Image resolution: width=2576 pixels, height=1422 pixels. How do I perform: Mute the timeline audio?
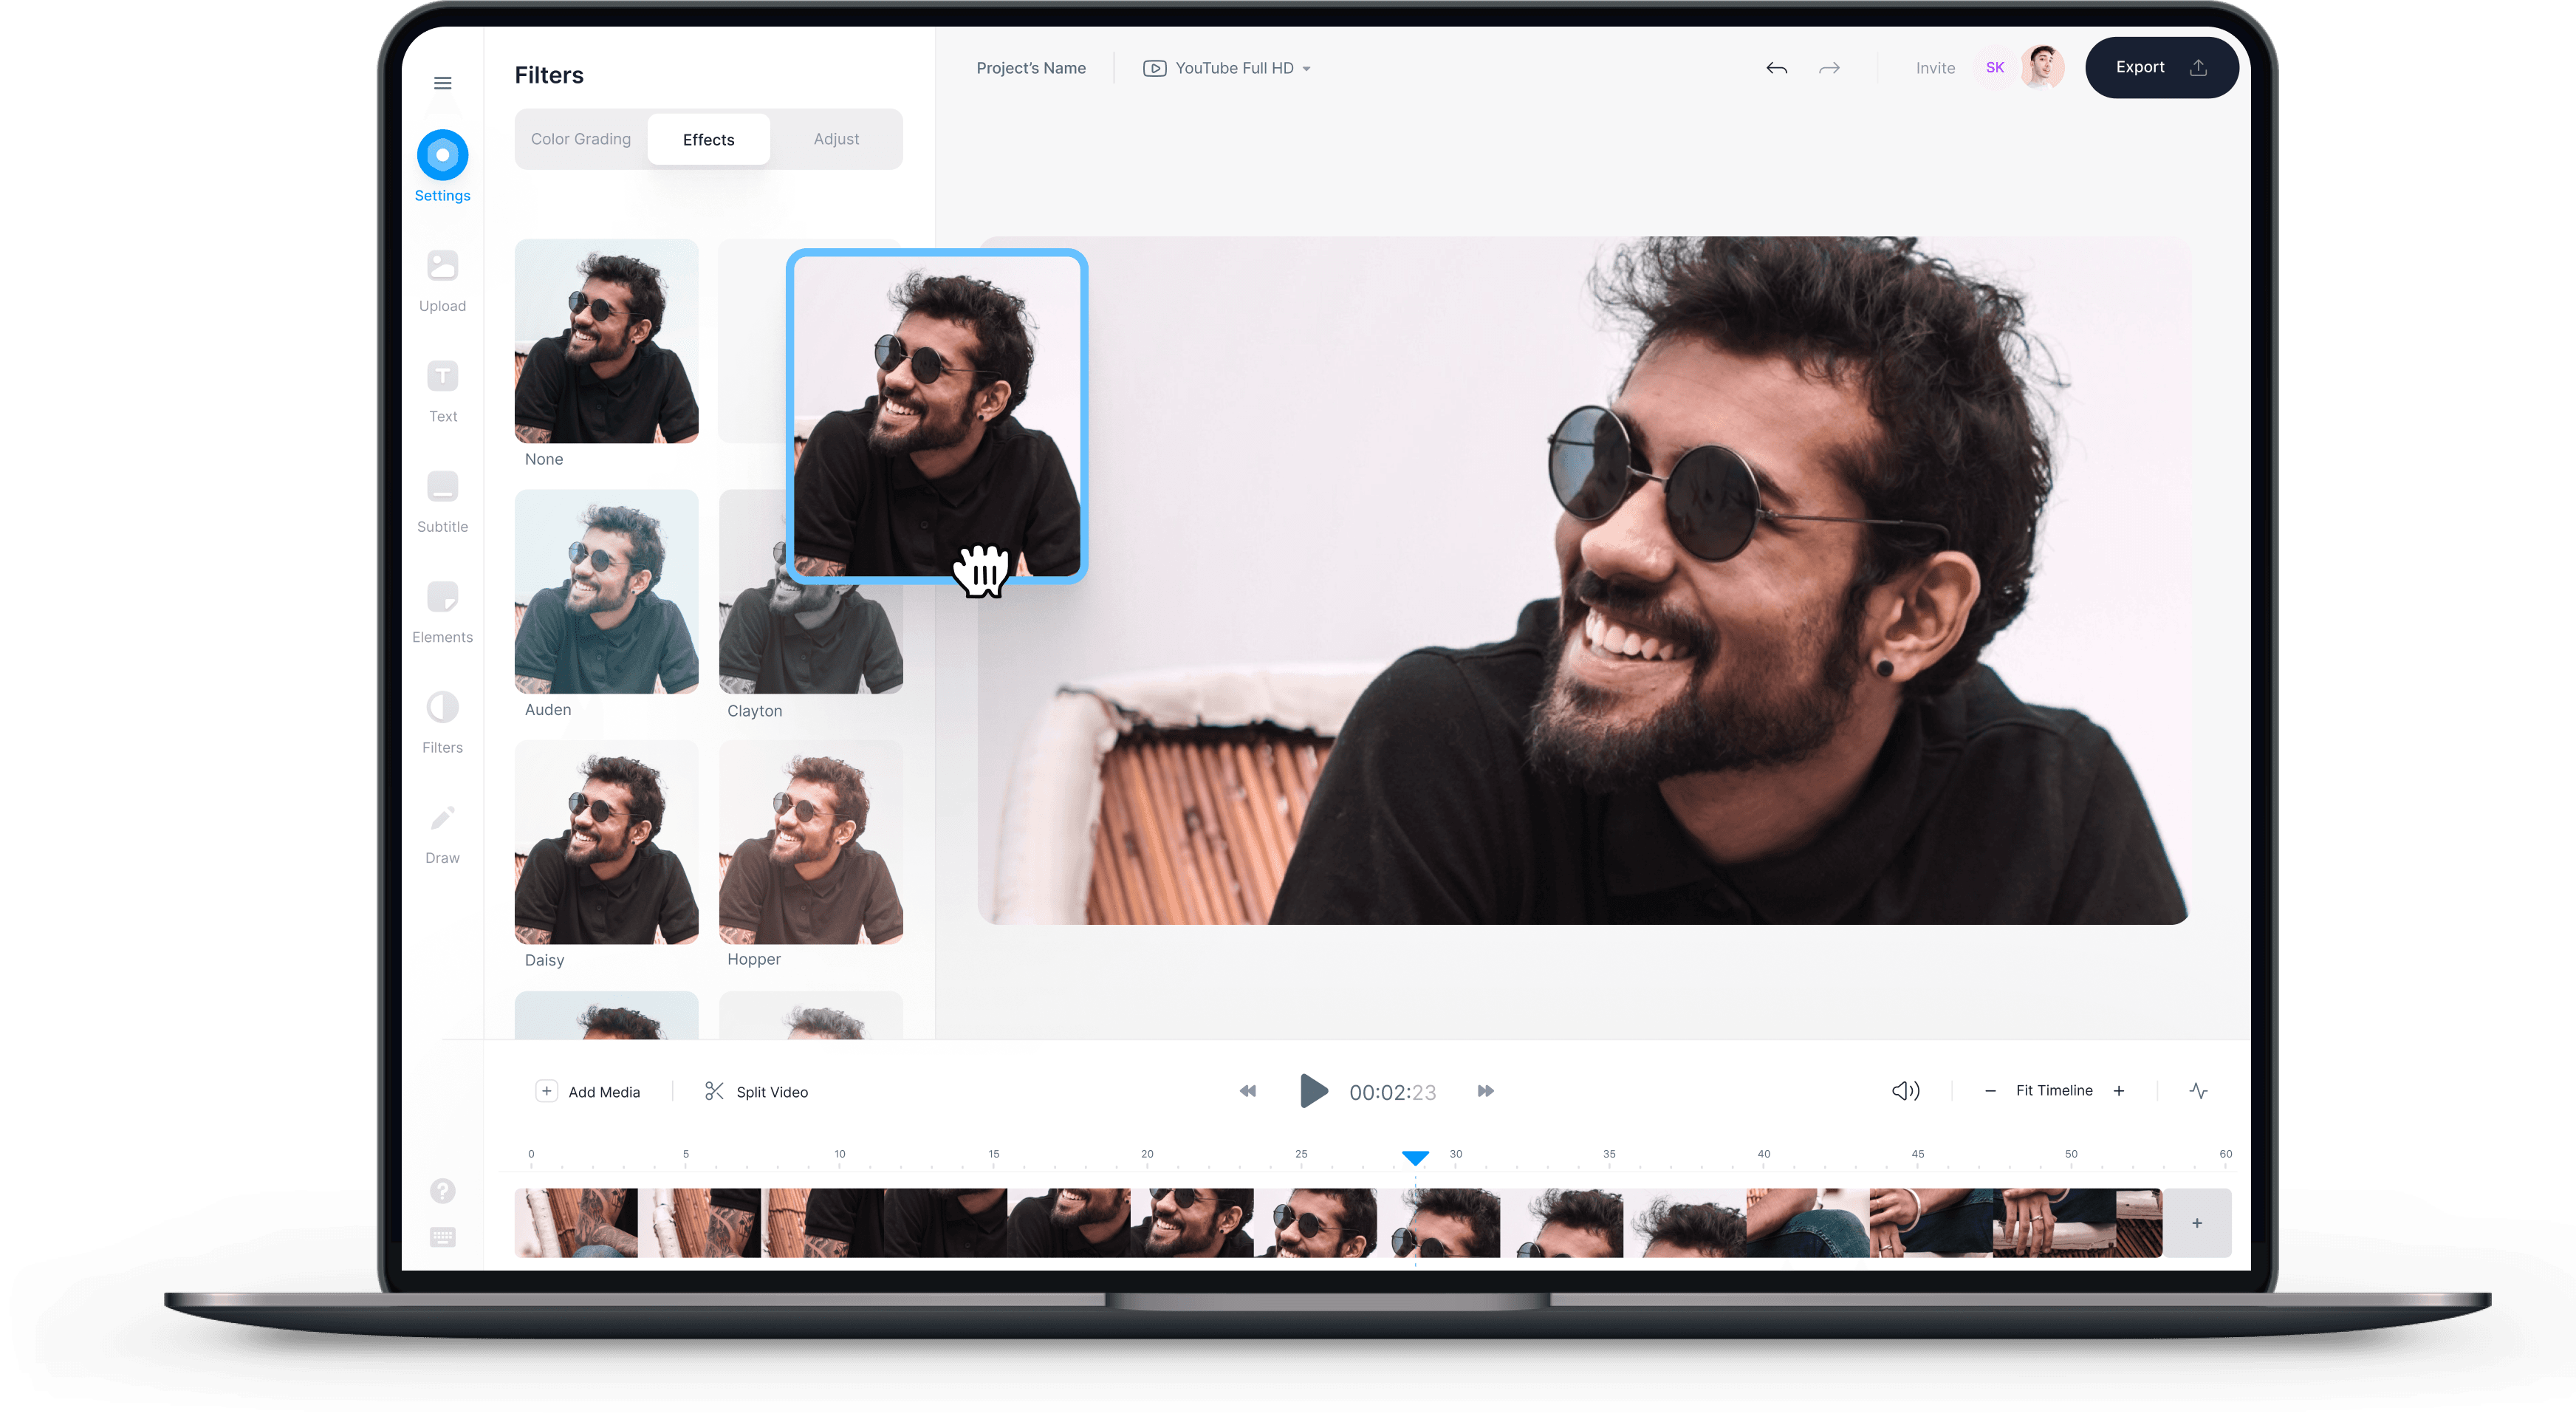(1905, 1091)
